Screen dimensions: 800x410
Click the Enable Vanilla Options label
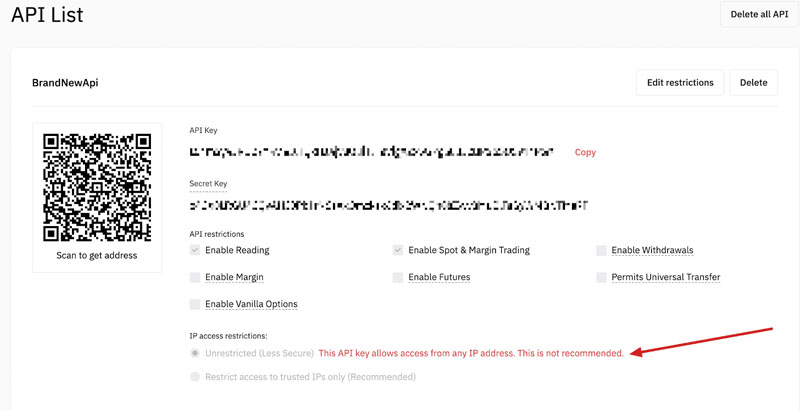click(251, 304)
